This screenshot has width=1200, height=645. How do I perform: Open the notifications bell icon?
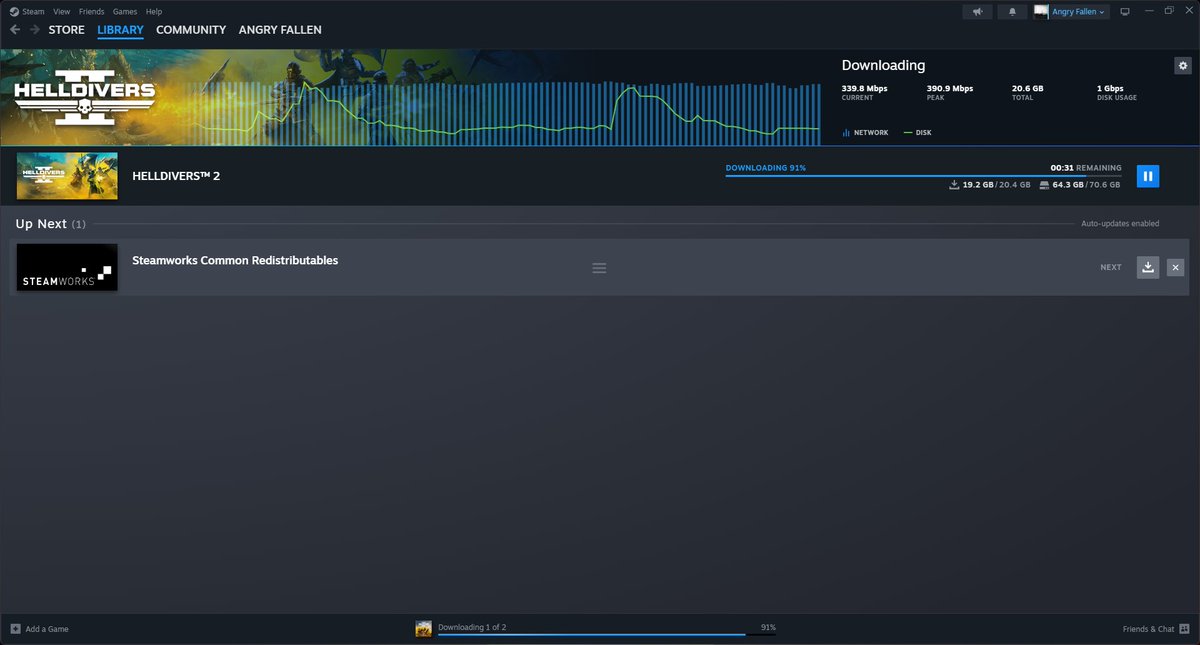1012,12
